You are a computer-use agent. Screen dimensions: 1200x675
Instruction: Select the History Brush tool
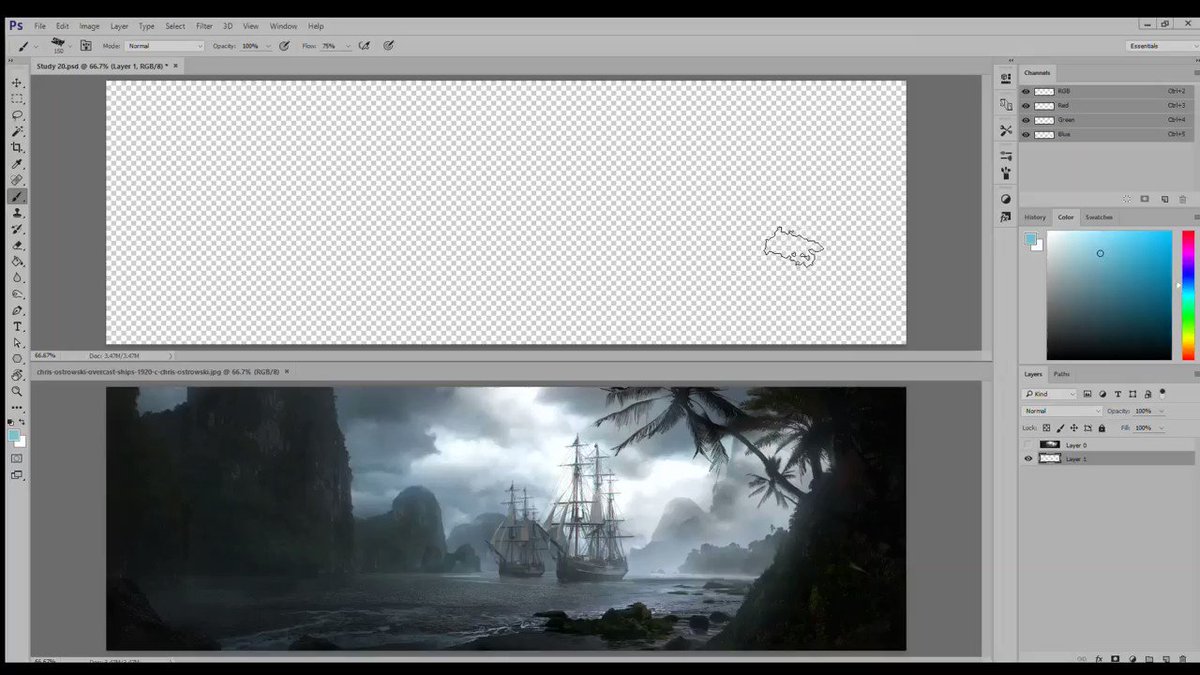(x=17, y=229)
